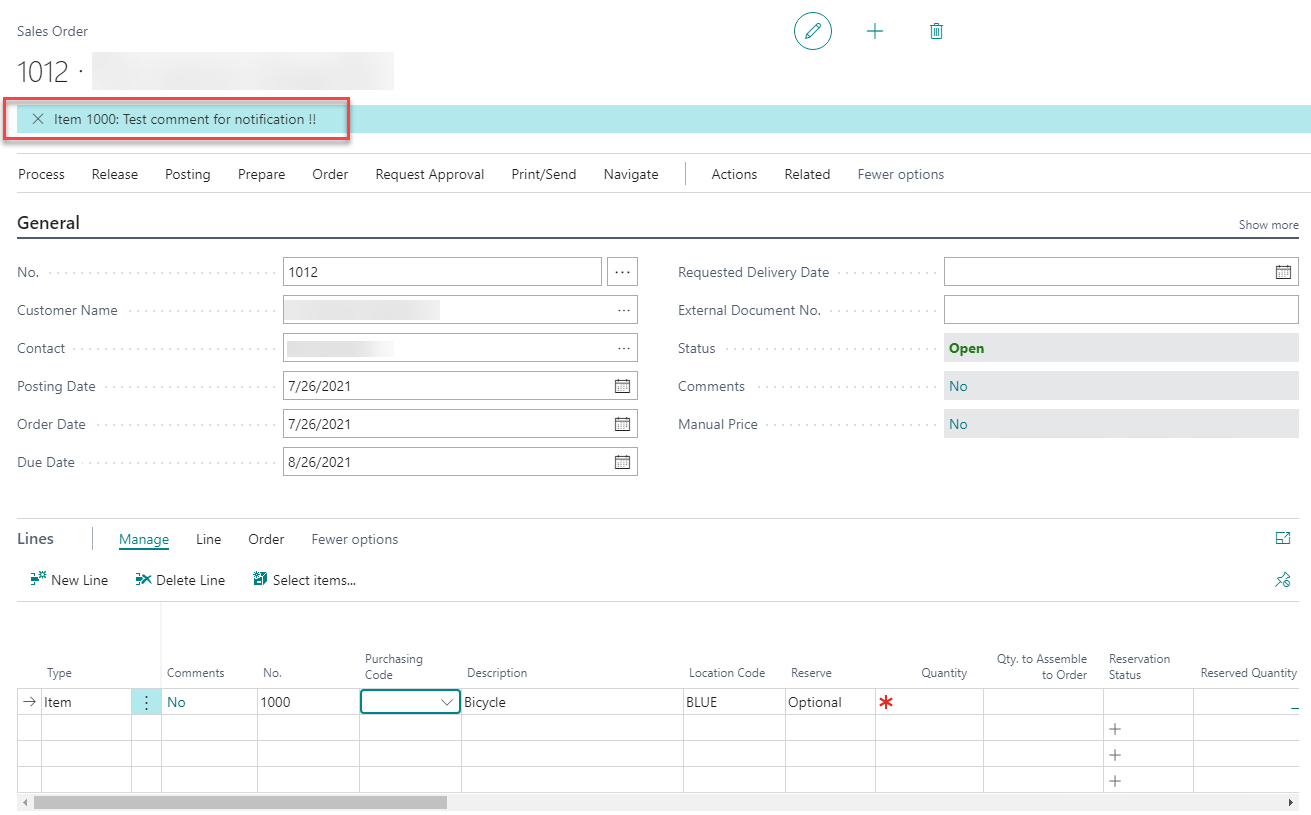Open the Requested Delivery Date calendar
This screenshot has height=815, width=1311.
click(1283, 272)
